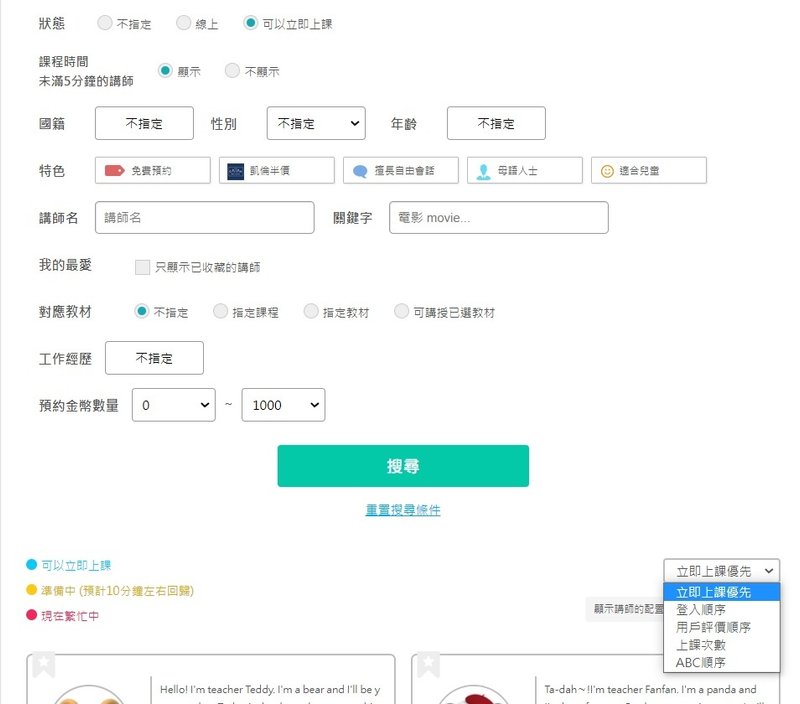
Task: Toggle the 擅長自由會話 feature filter
Action: click(x=401, y=170)
